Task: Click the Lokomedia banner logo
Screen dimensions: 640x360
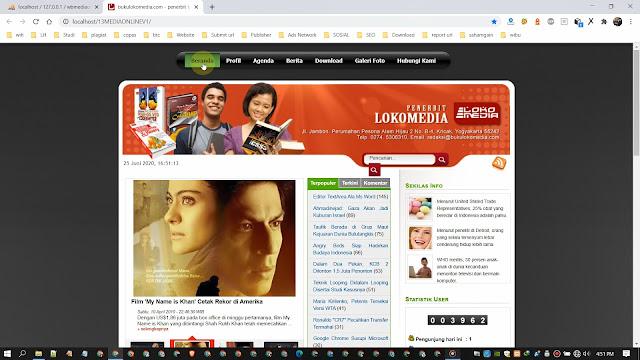Action: tap(476, 113)
